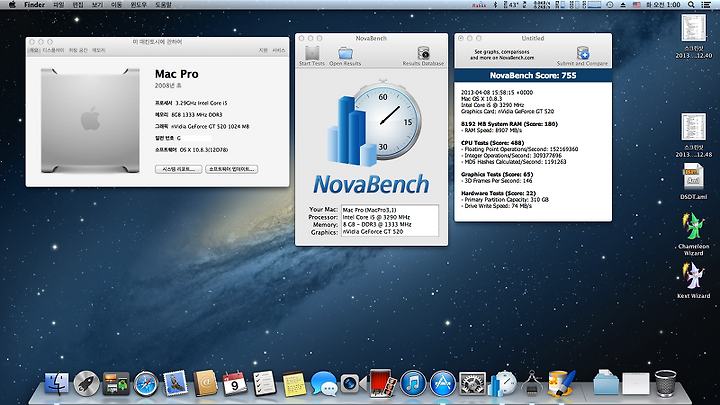Open the Apple menu
Screen dimensions: 720x405
(x=12, y=5)
